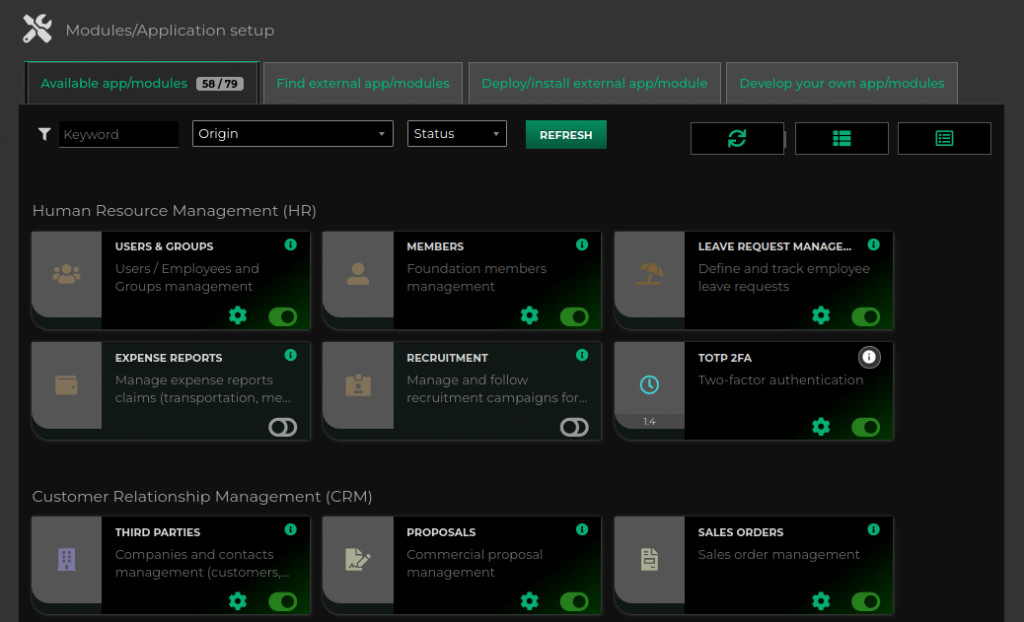Switch to the card grid view icon
1024x622 pixels.
(841, 139)
